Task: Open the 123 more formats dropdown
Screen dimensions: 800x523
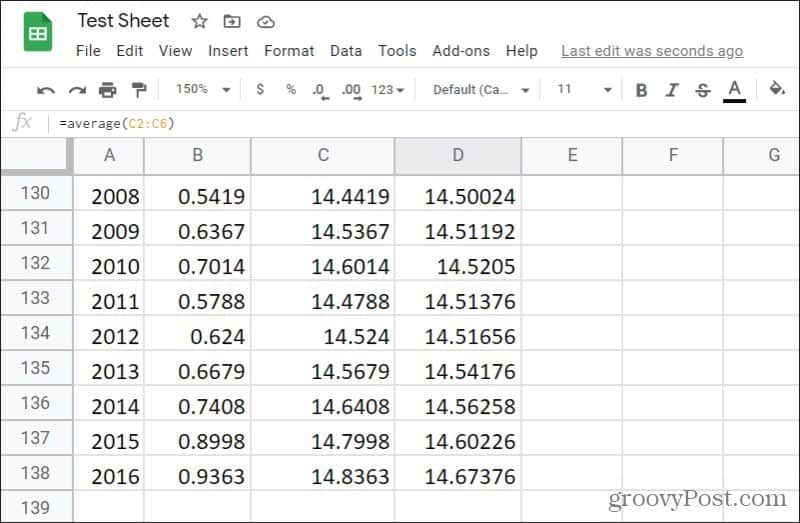Action: (388, 90)
